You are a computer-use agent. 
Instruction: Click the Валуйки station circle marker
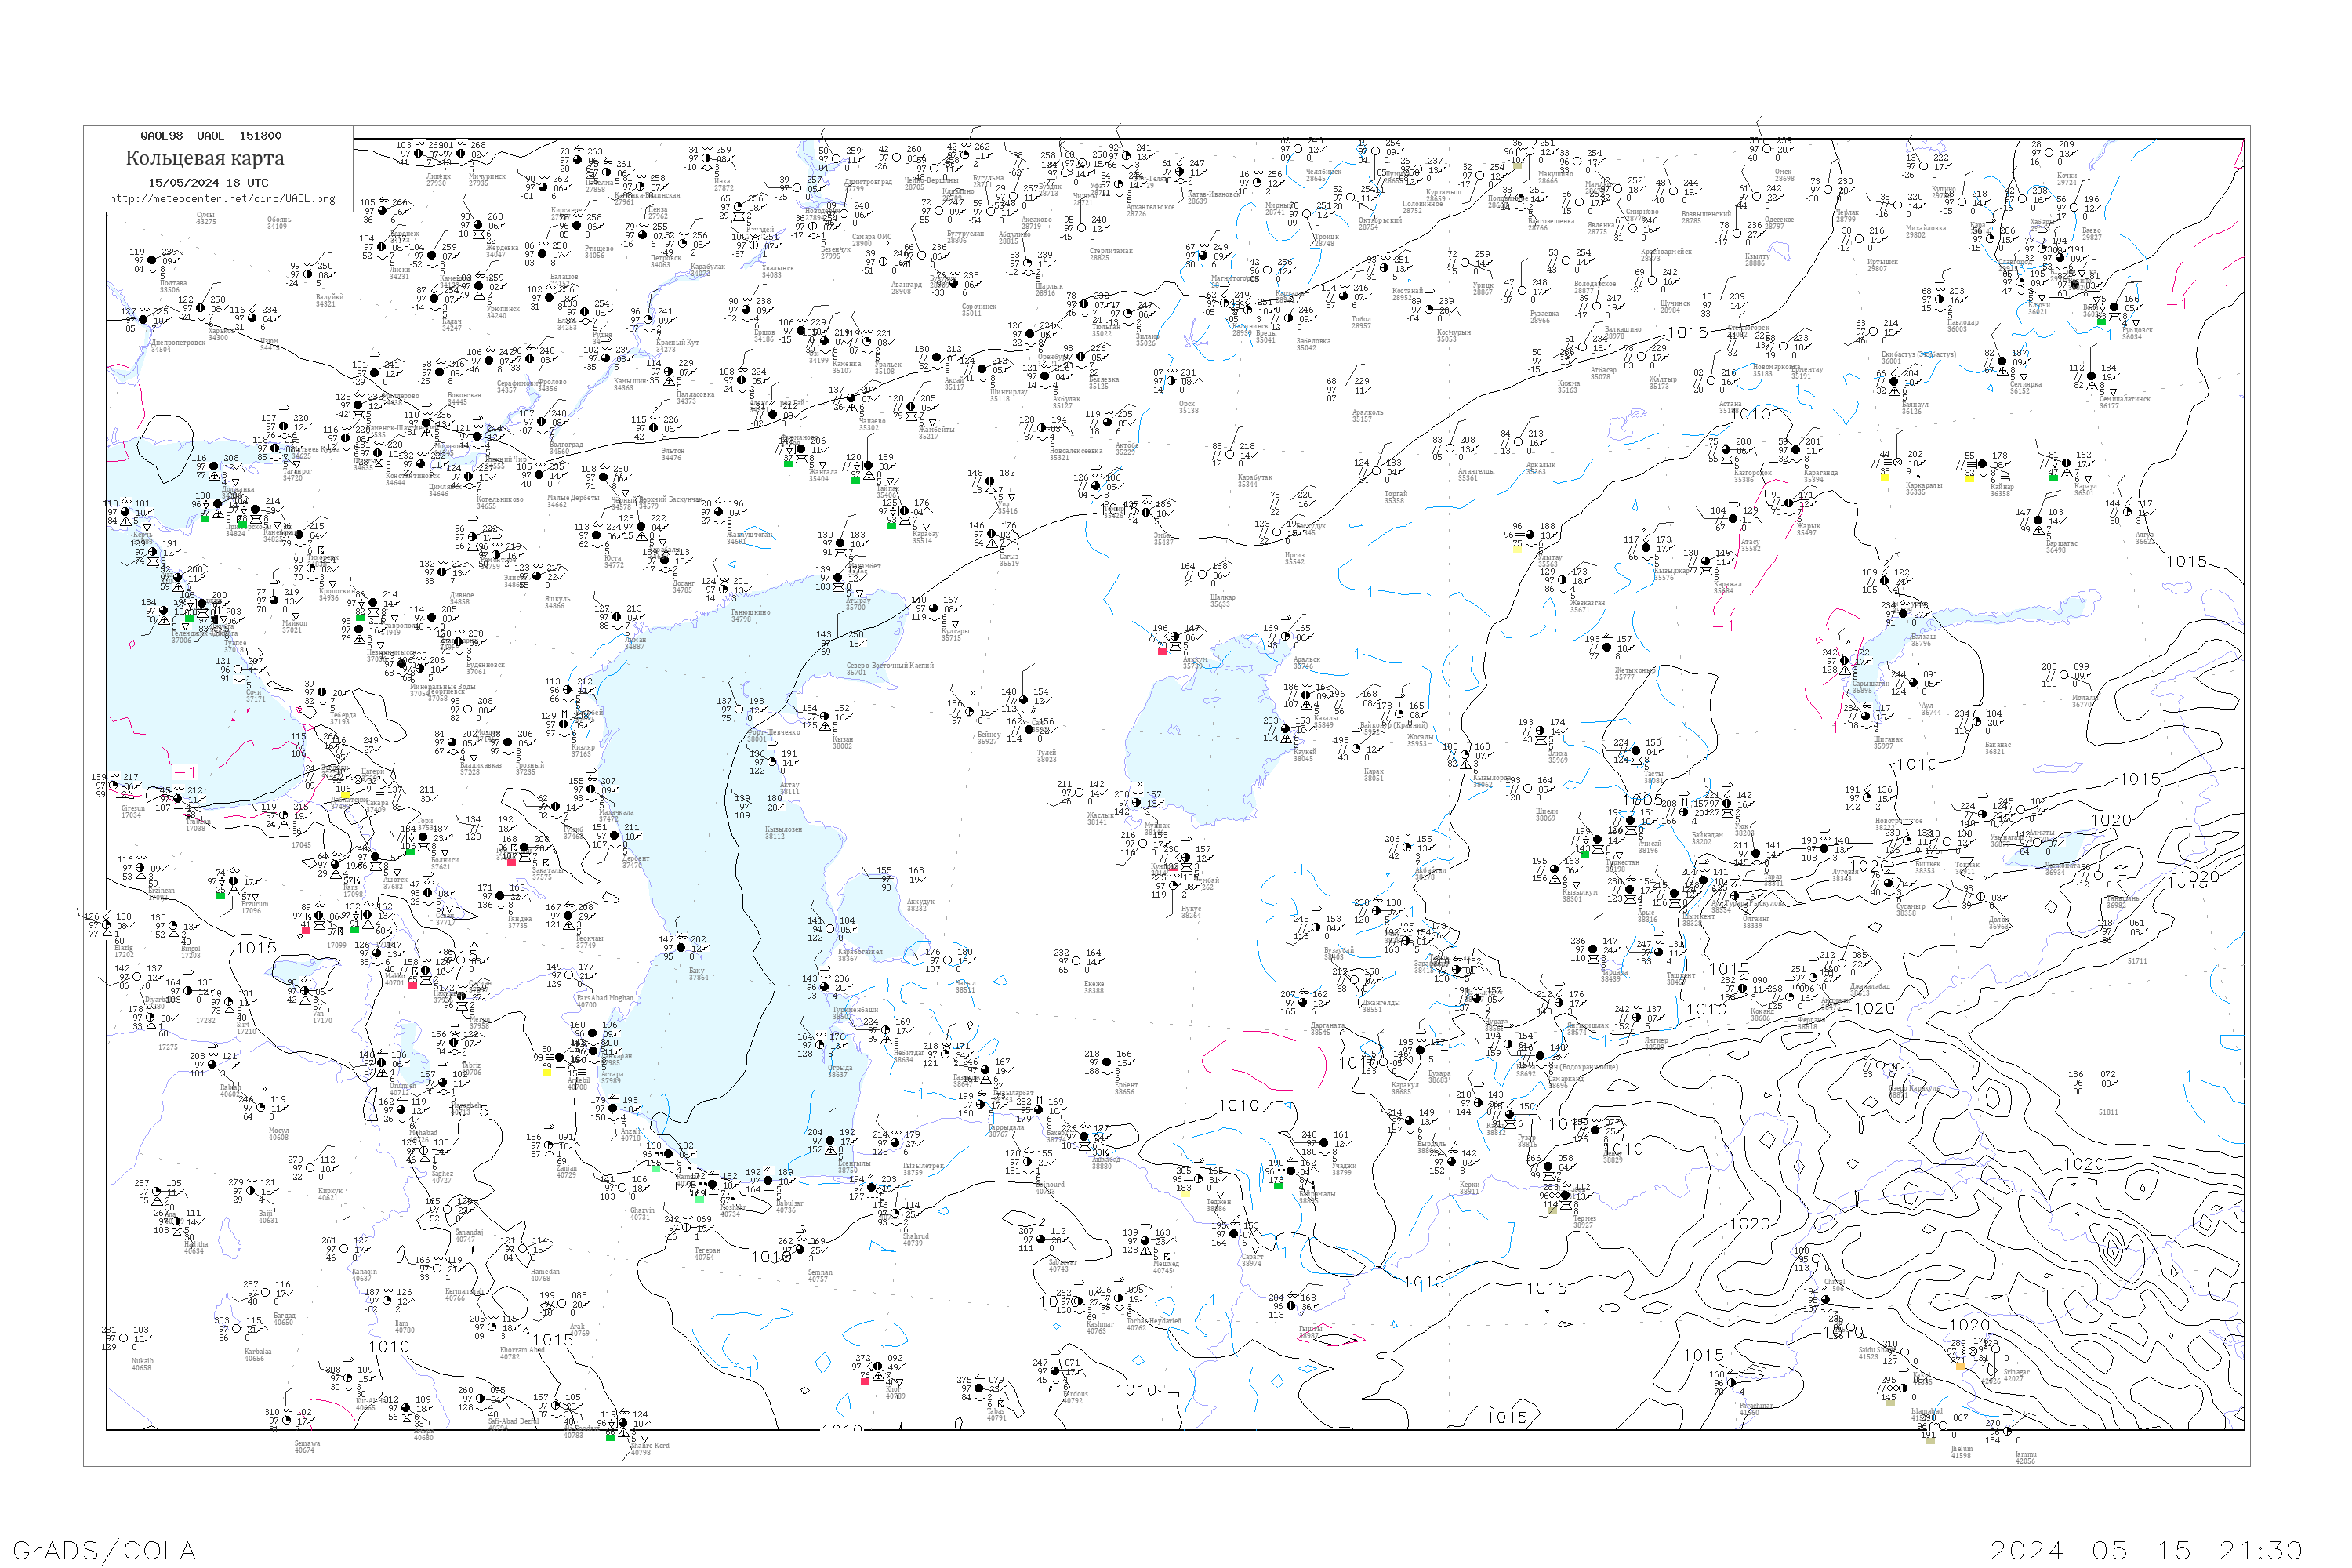[x=308, y=274]
